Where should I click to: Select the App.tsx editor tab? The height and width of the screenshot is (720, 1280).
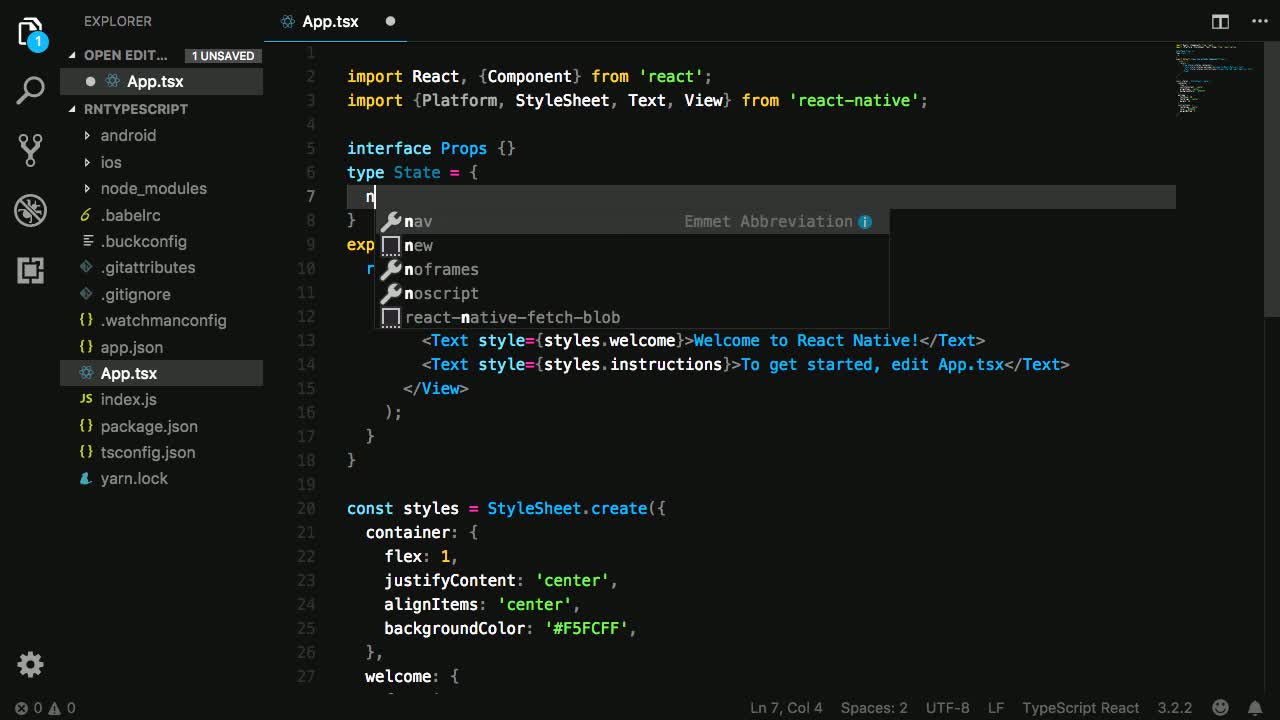[x=330, y=21]
